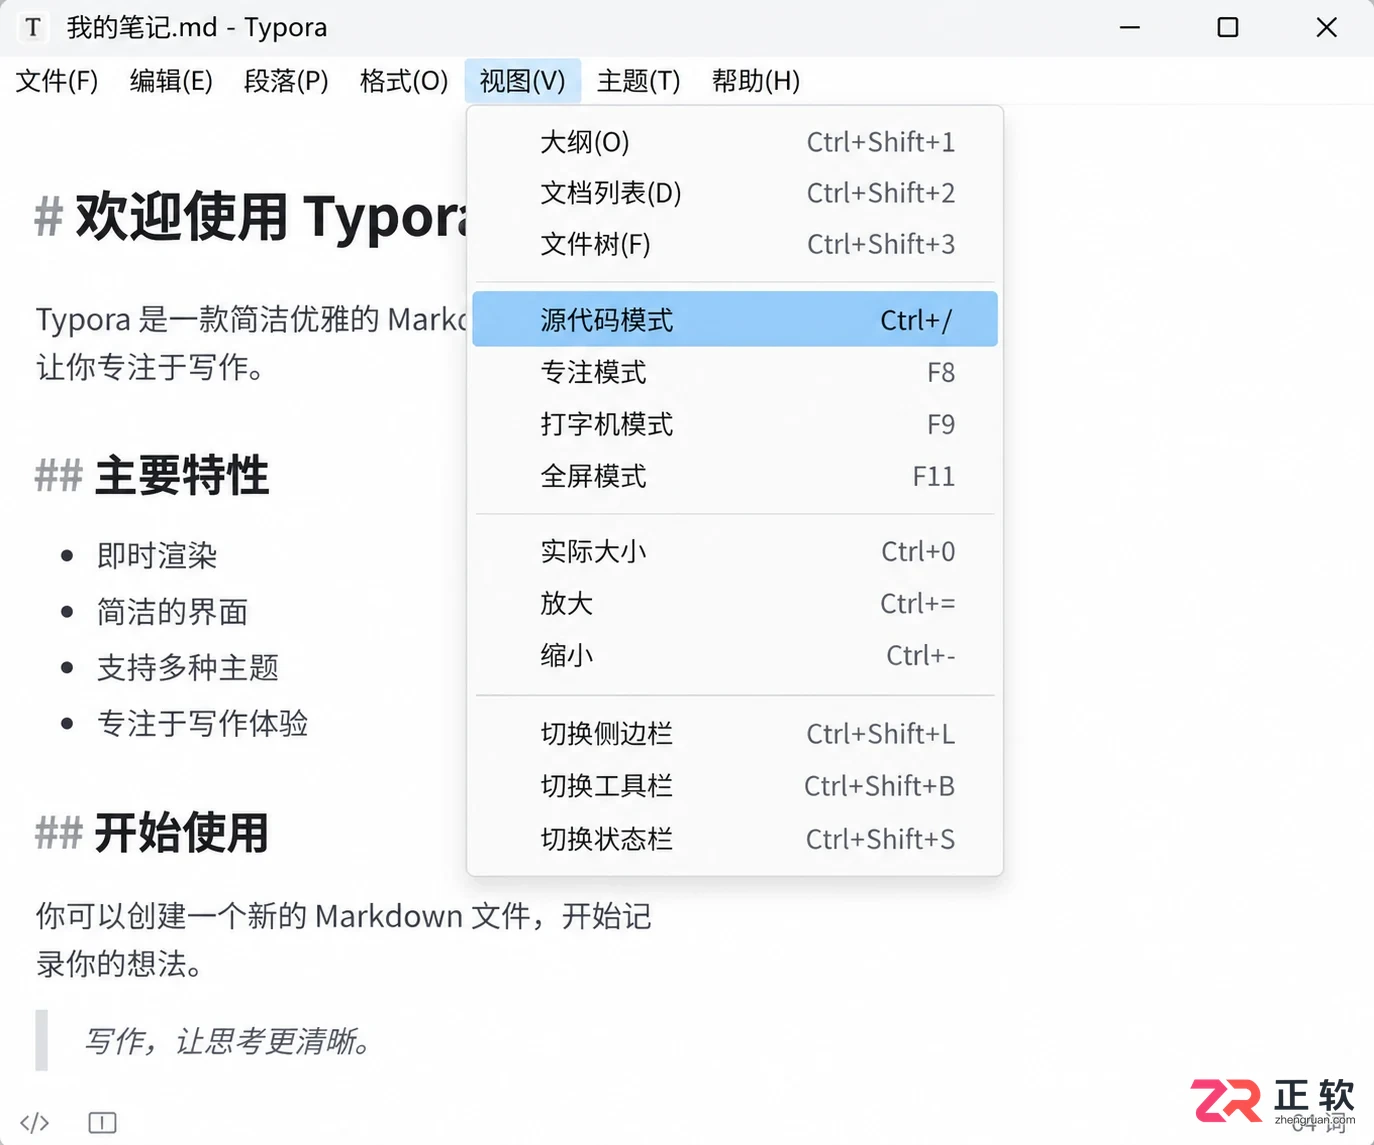The width and height of the screenshot is (1374, 1145).
Task: Click the paragraph line 让你专注于写作。
Action: click(150, 367)
